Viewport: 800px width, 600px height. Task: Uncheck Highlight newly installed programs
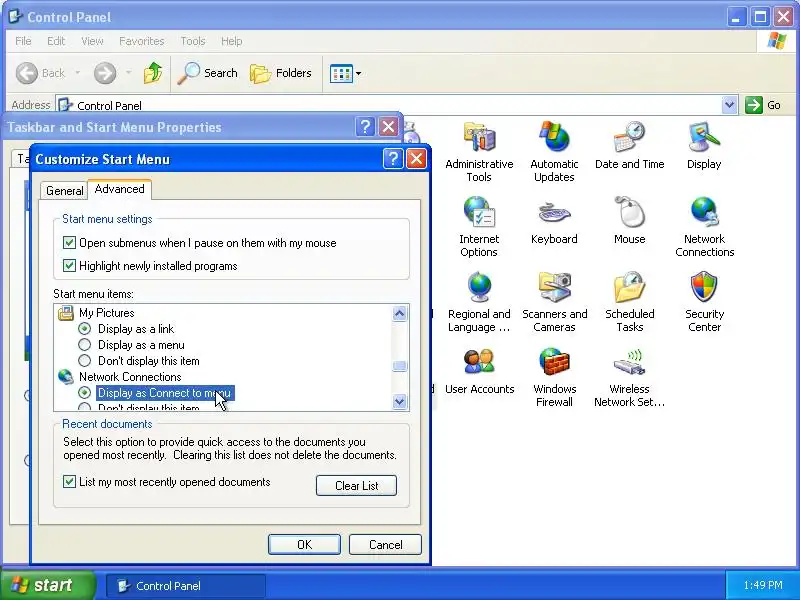pyautogui.click(x=69, y=265)
